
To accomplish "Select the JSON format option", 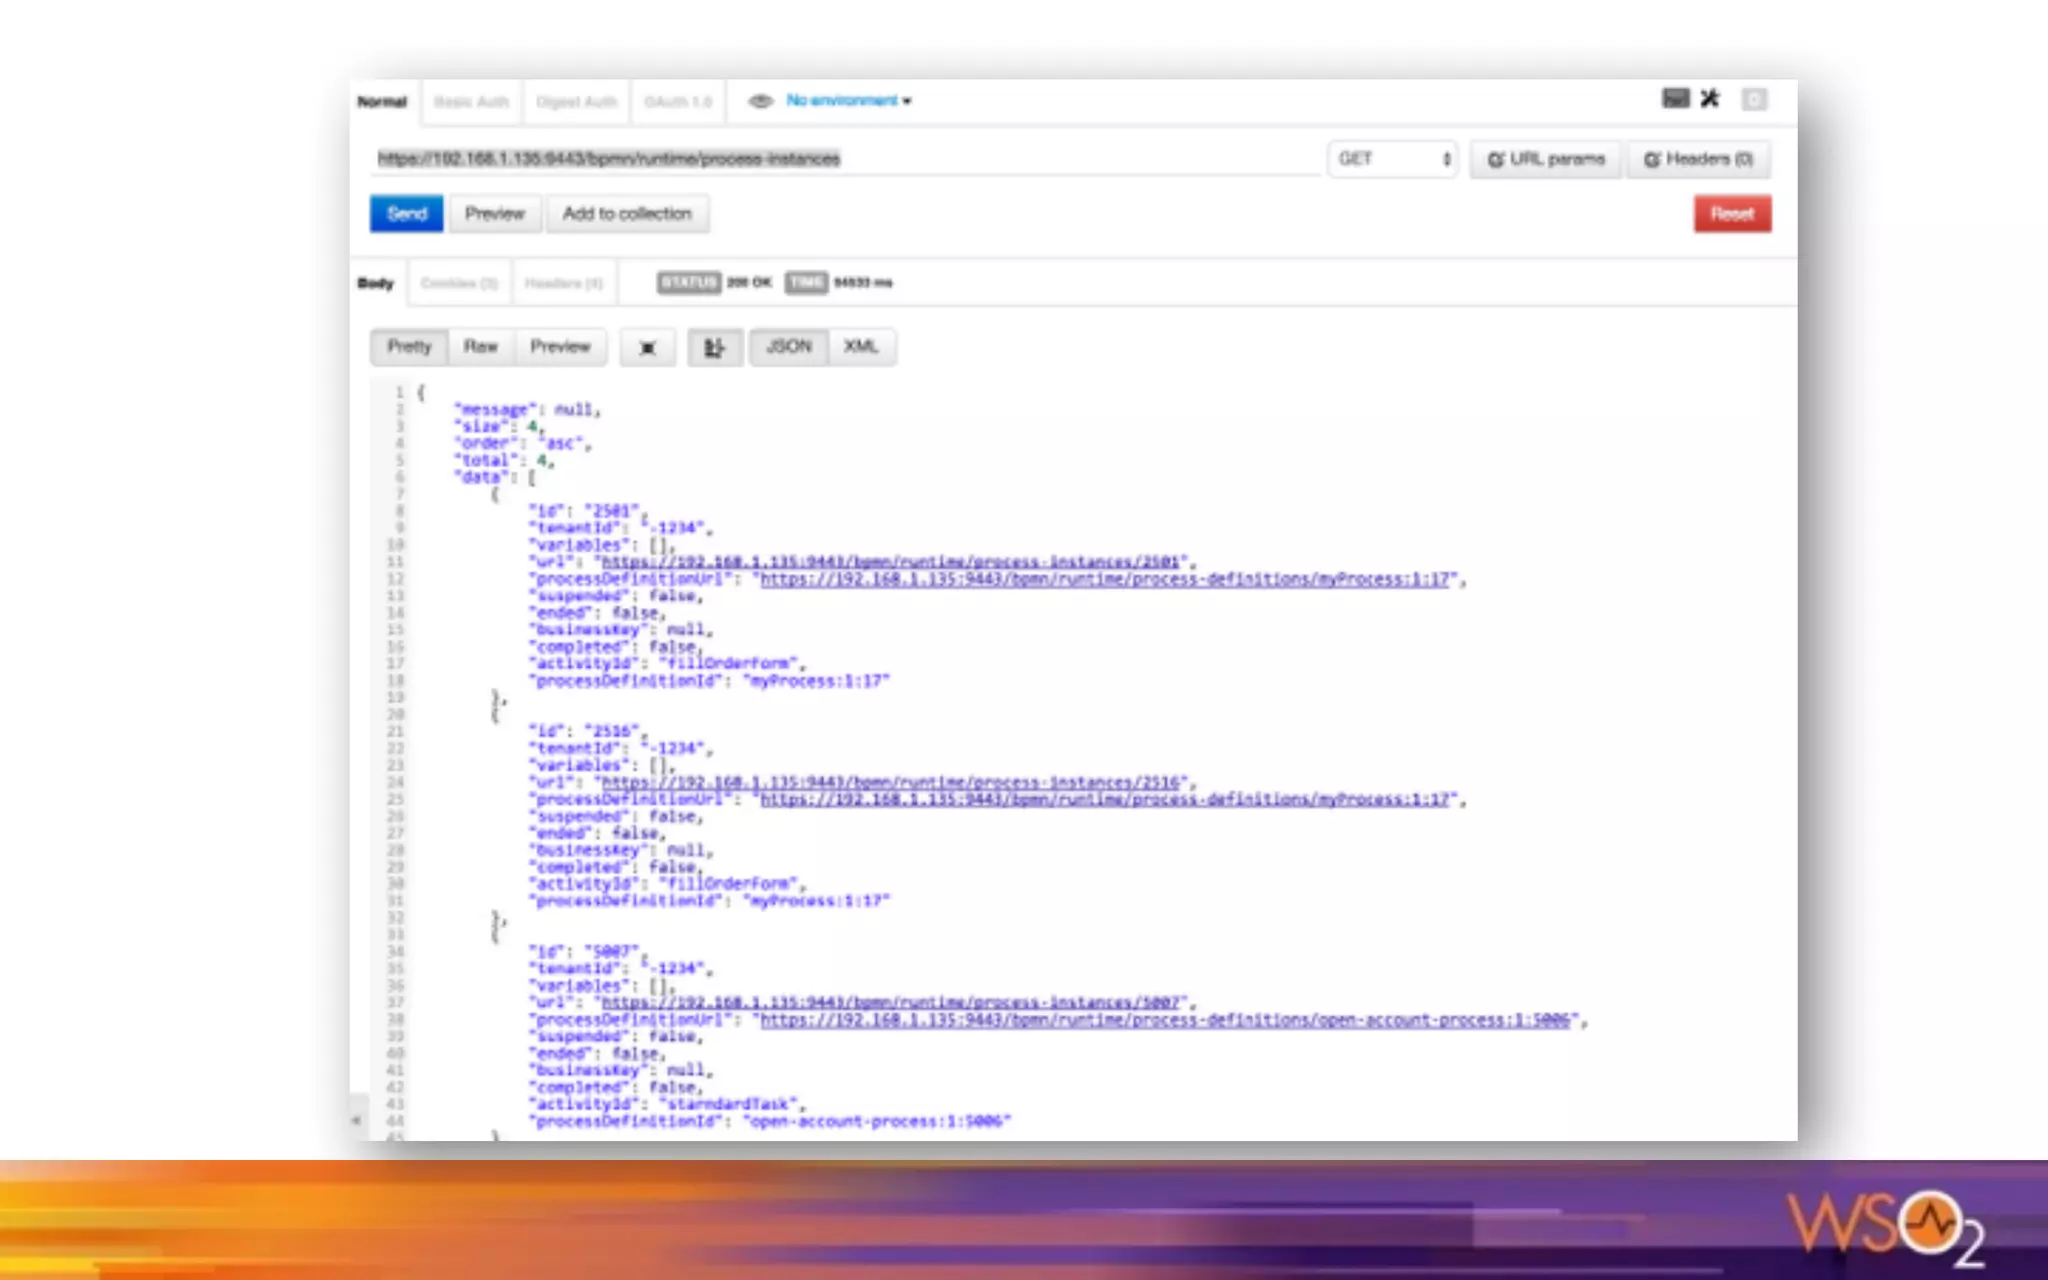I will [x=788, y=346].
